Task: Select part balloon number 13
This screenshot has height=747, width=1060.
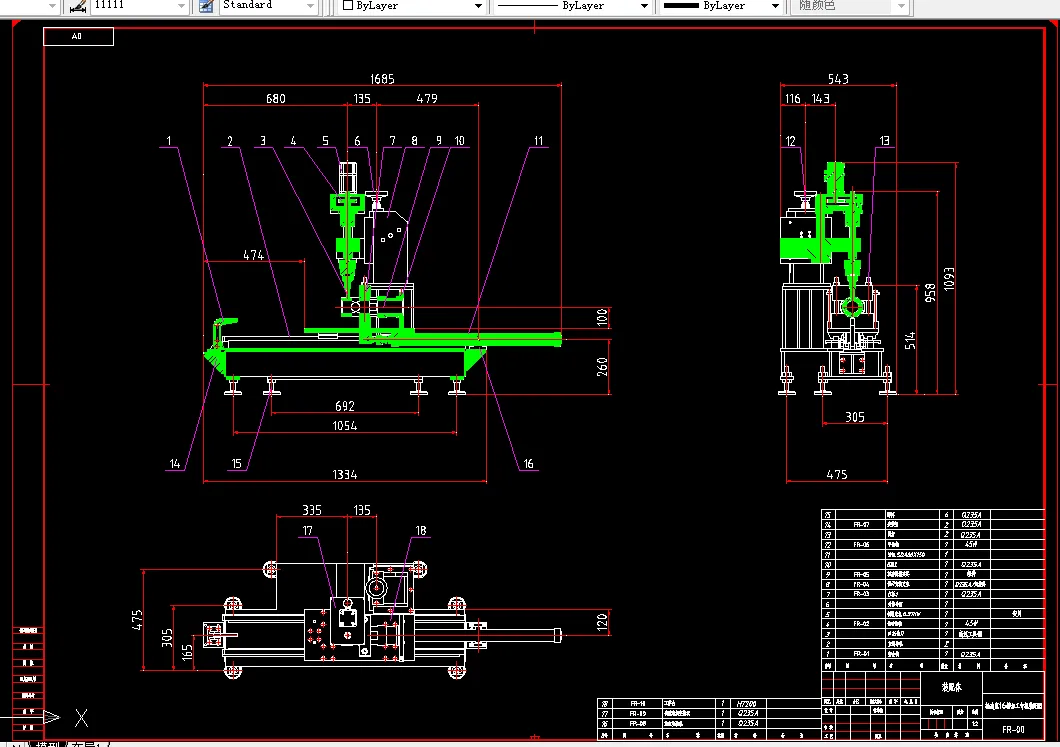Action: pyautogui.click(x=885, y=141)
